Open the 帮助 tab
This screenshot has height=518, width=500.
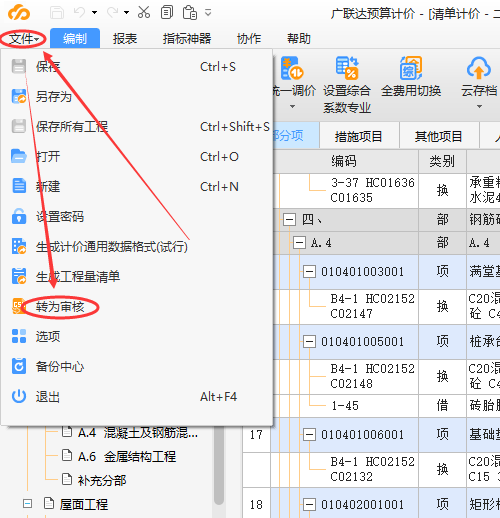coord(299,39)
